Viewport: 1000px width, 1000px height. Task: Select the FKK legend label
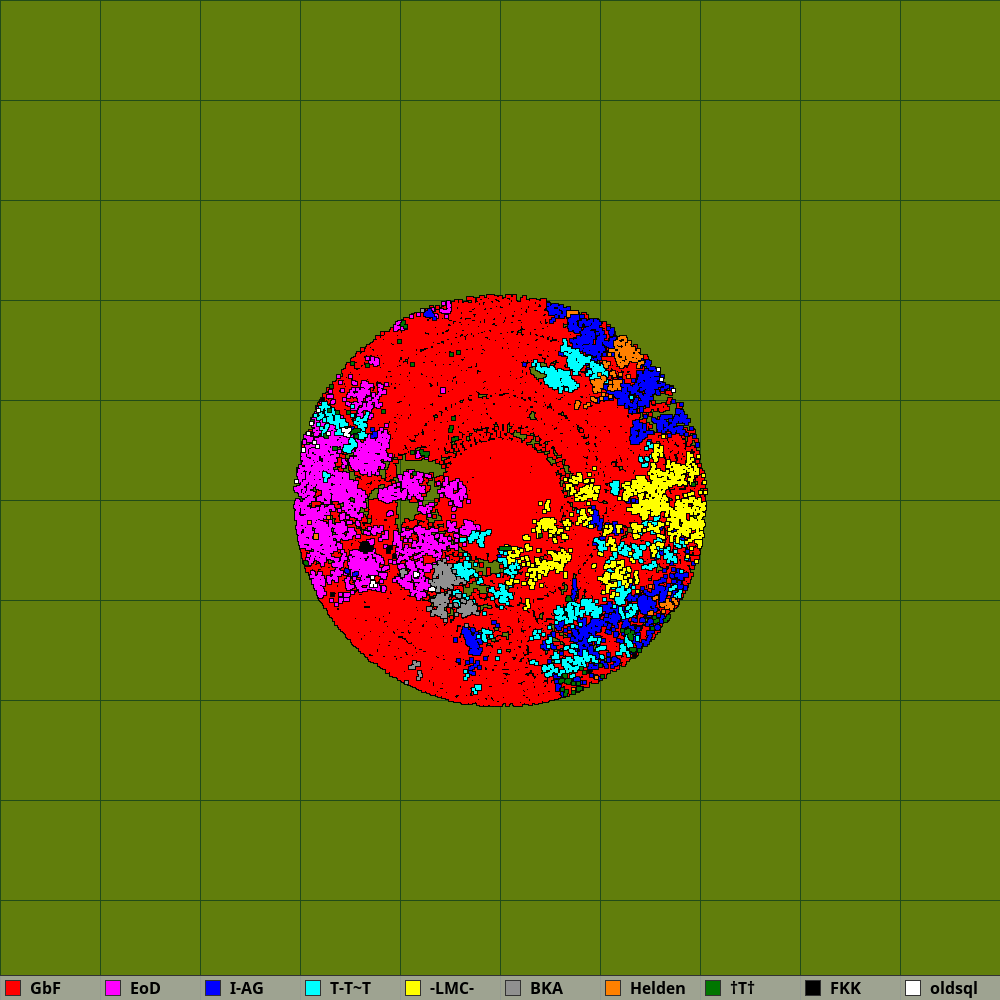click(x=846, y=988)
